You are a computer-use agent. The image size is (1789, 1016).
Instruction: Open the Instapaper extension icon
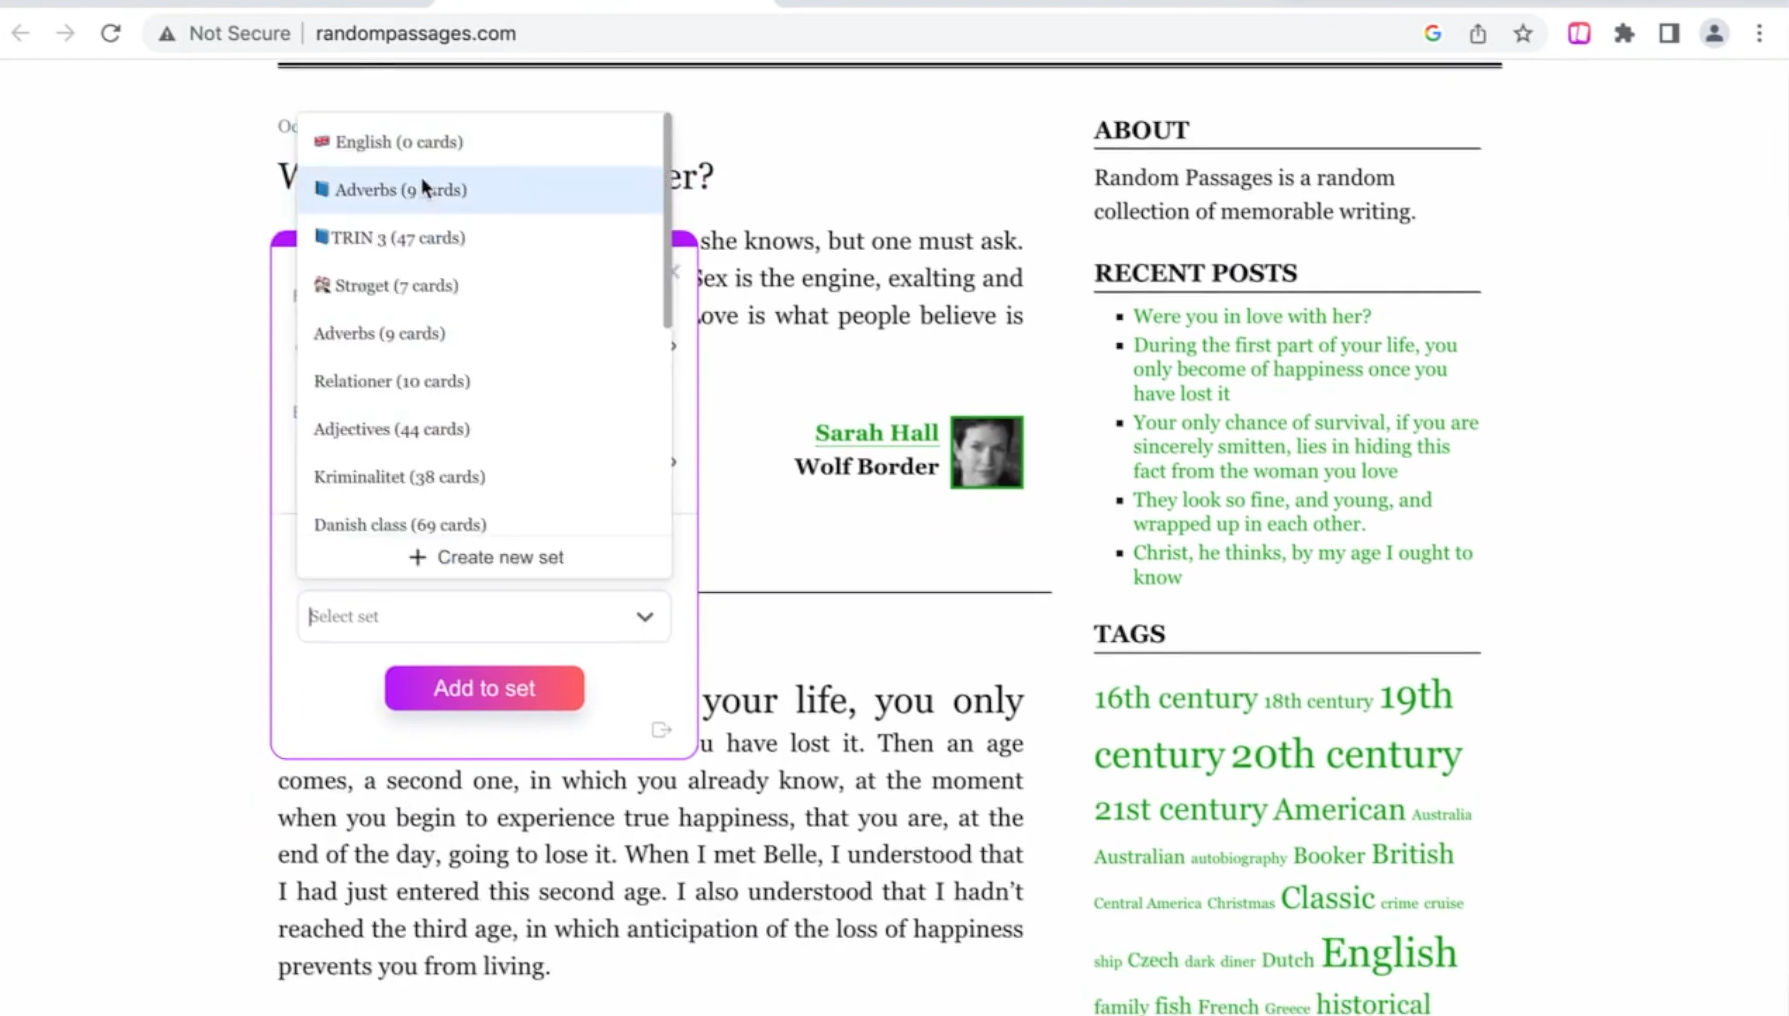(1578, 33)
